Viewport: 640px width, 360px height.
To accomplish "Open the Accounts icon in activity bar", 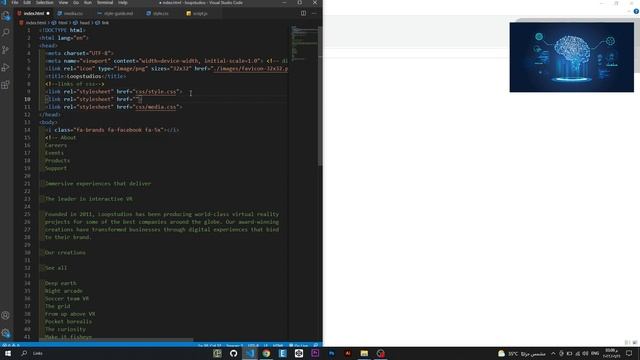I will pyautogui.click(x=6, y=315).
